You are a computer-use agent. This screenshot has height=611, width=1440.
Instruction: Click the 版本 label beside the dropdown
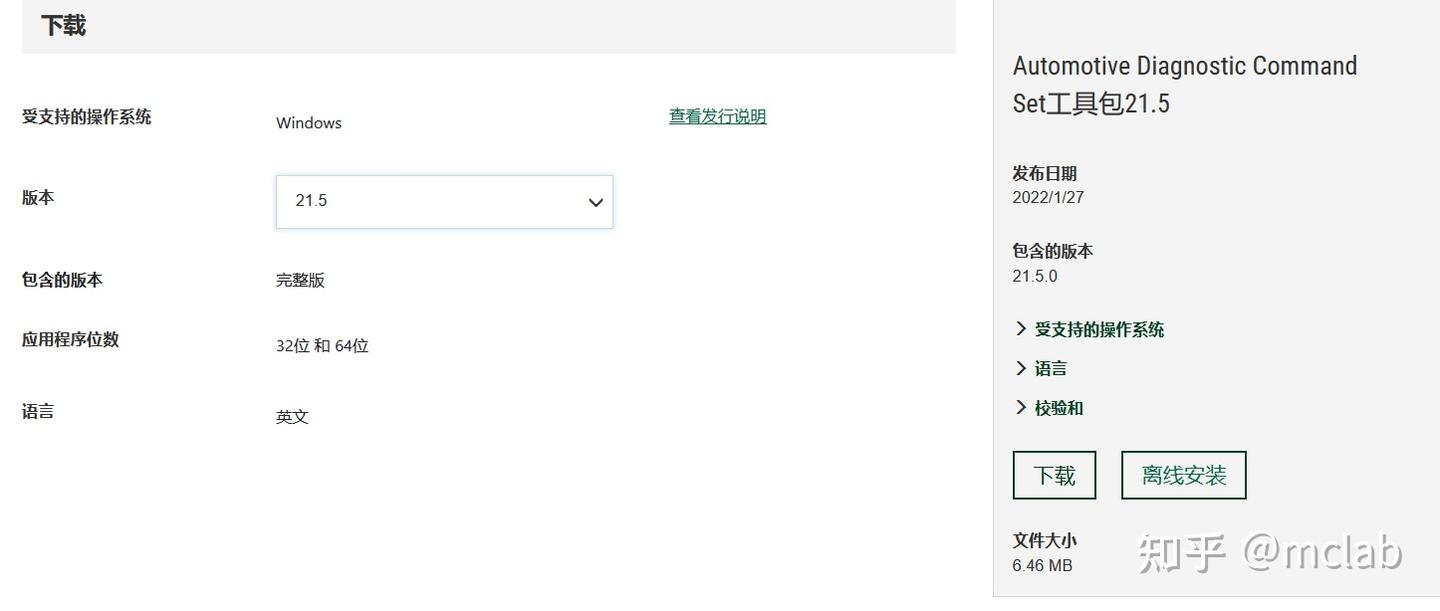pos(38,198)
